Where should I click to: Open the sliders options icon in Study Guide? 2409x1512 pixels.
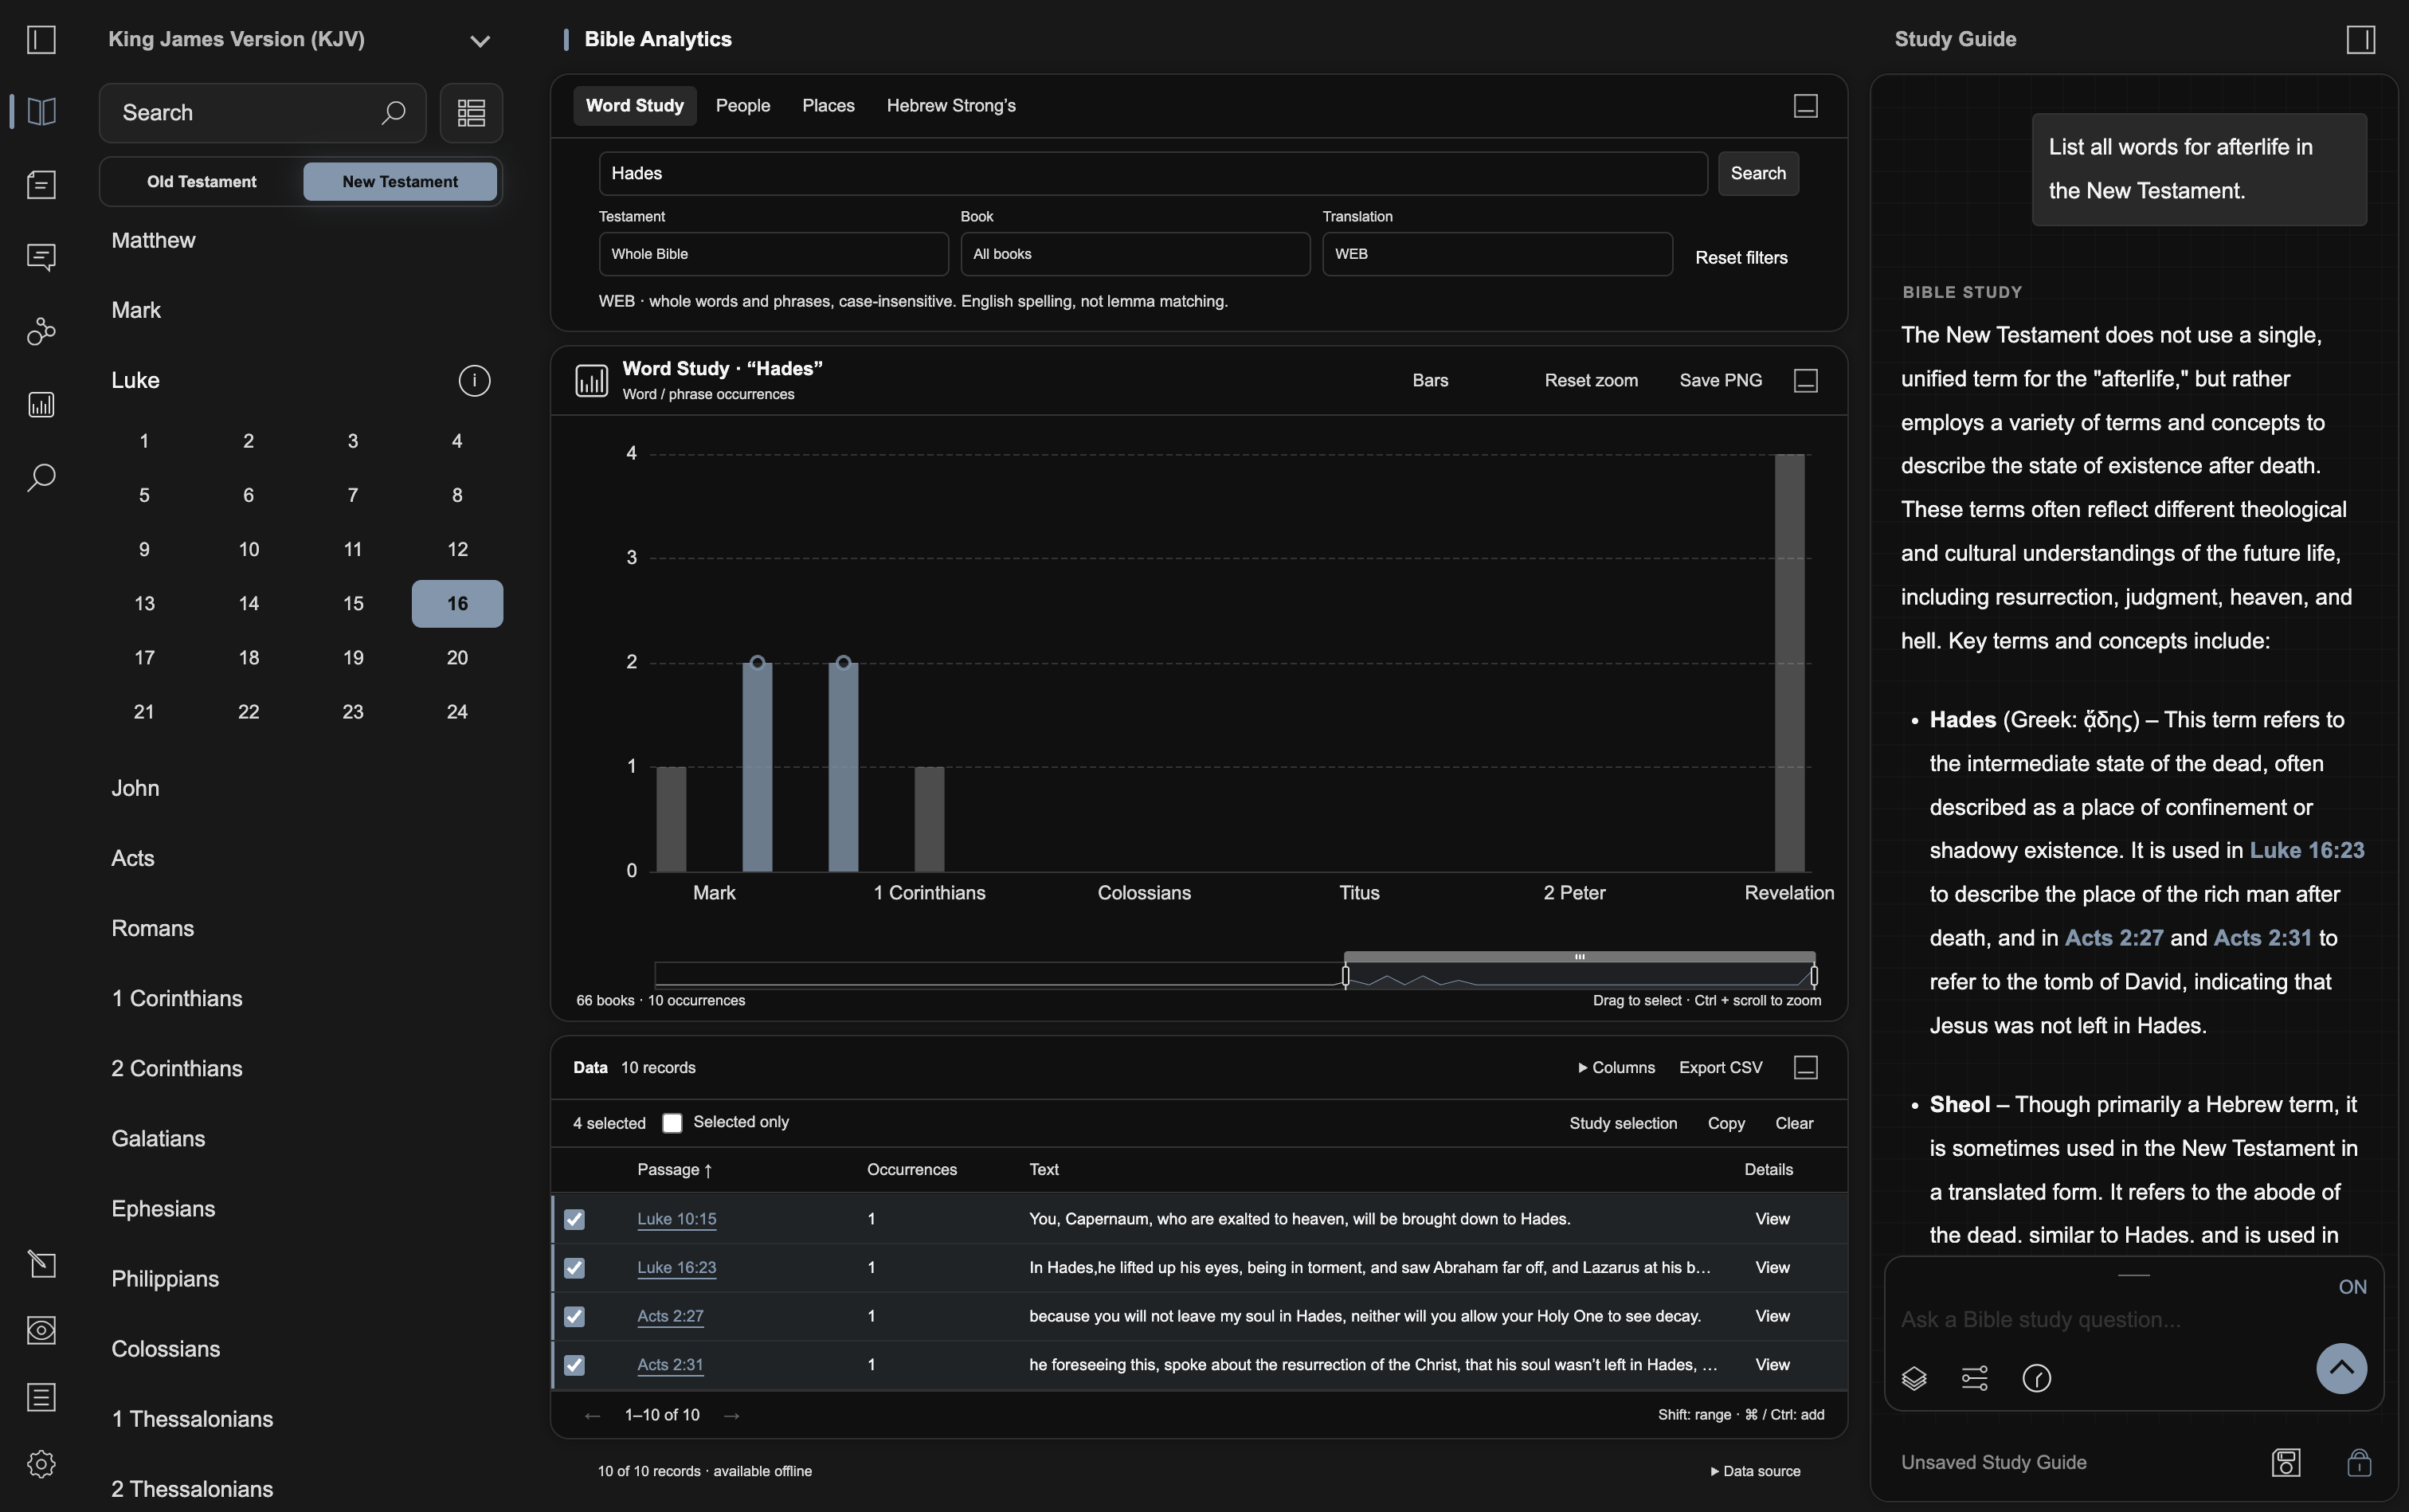click(1974, 1378)
